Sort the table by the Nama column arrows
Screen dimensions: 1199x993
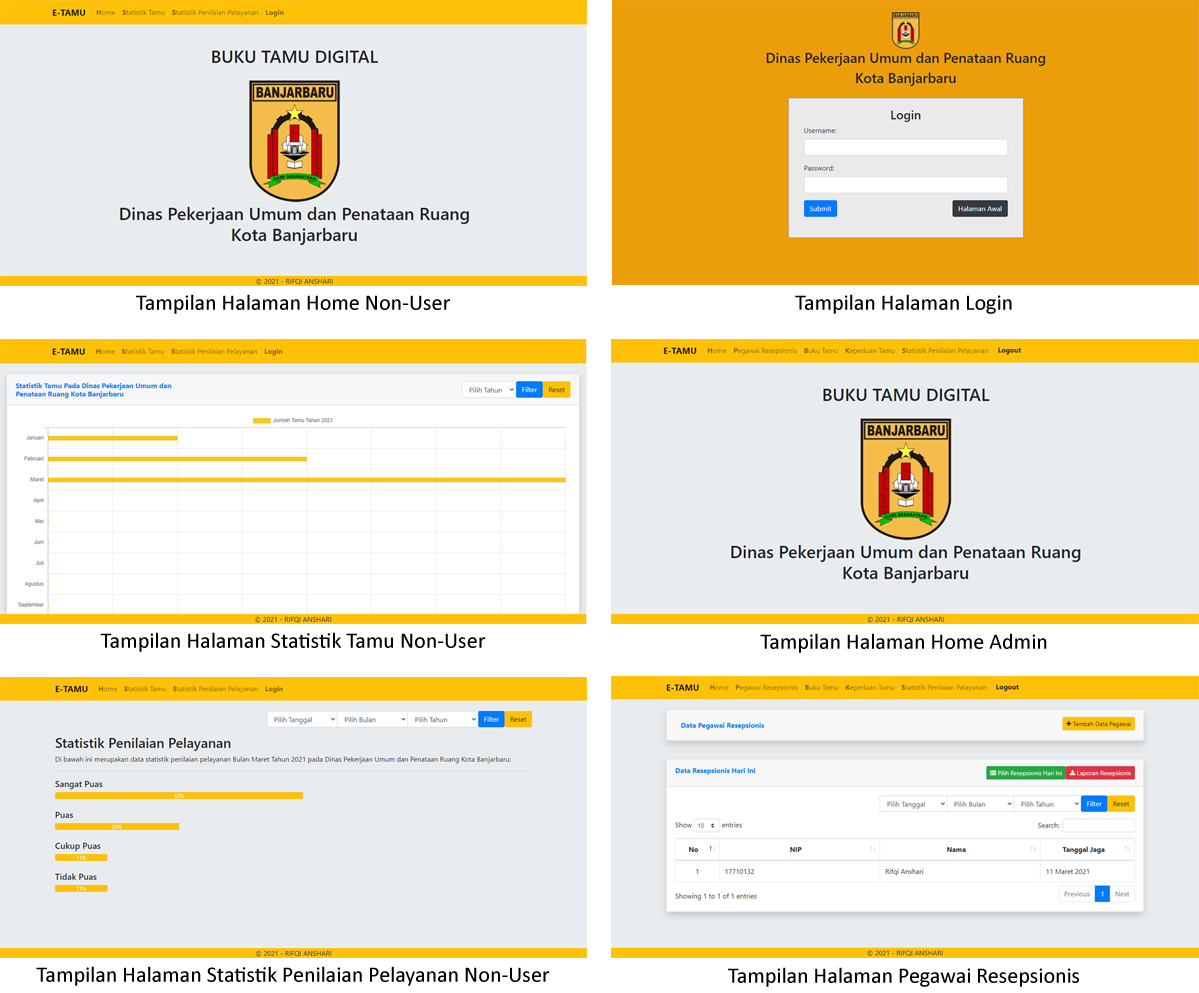tap(1033, 849)
